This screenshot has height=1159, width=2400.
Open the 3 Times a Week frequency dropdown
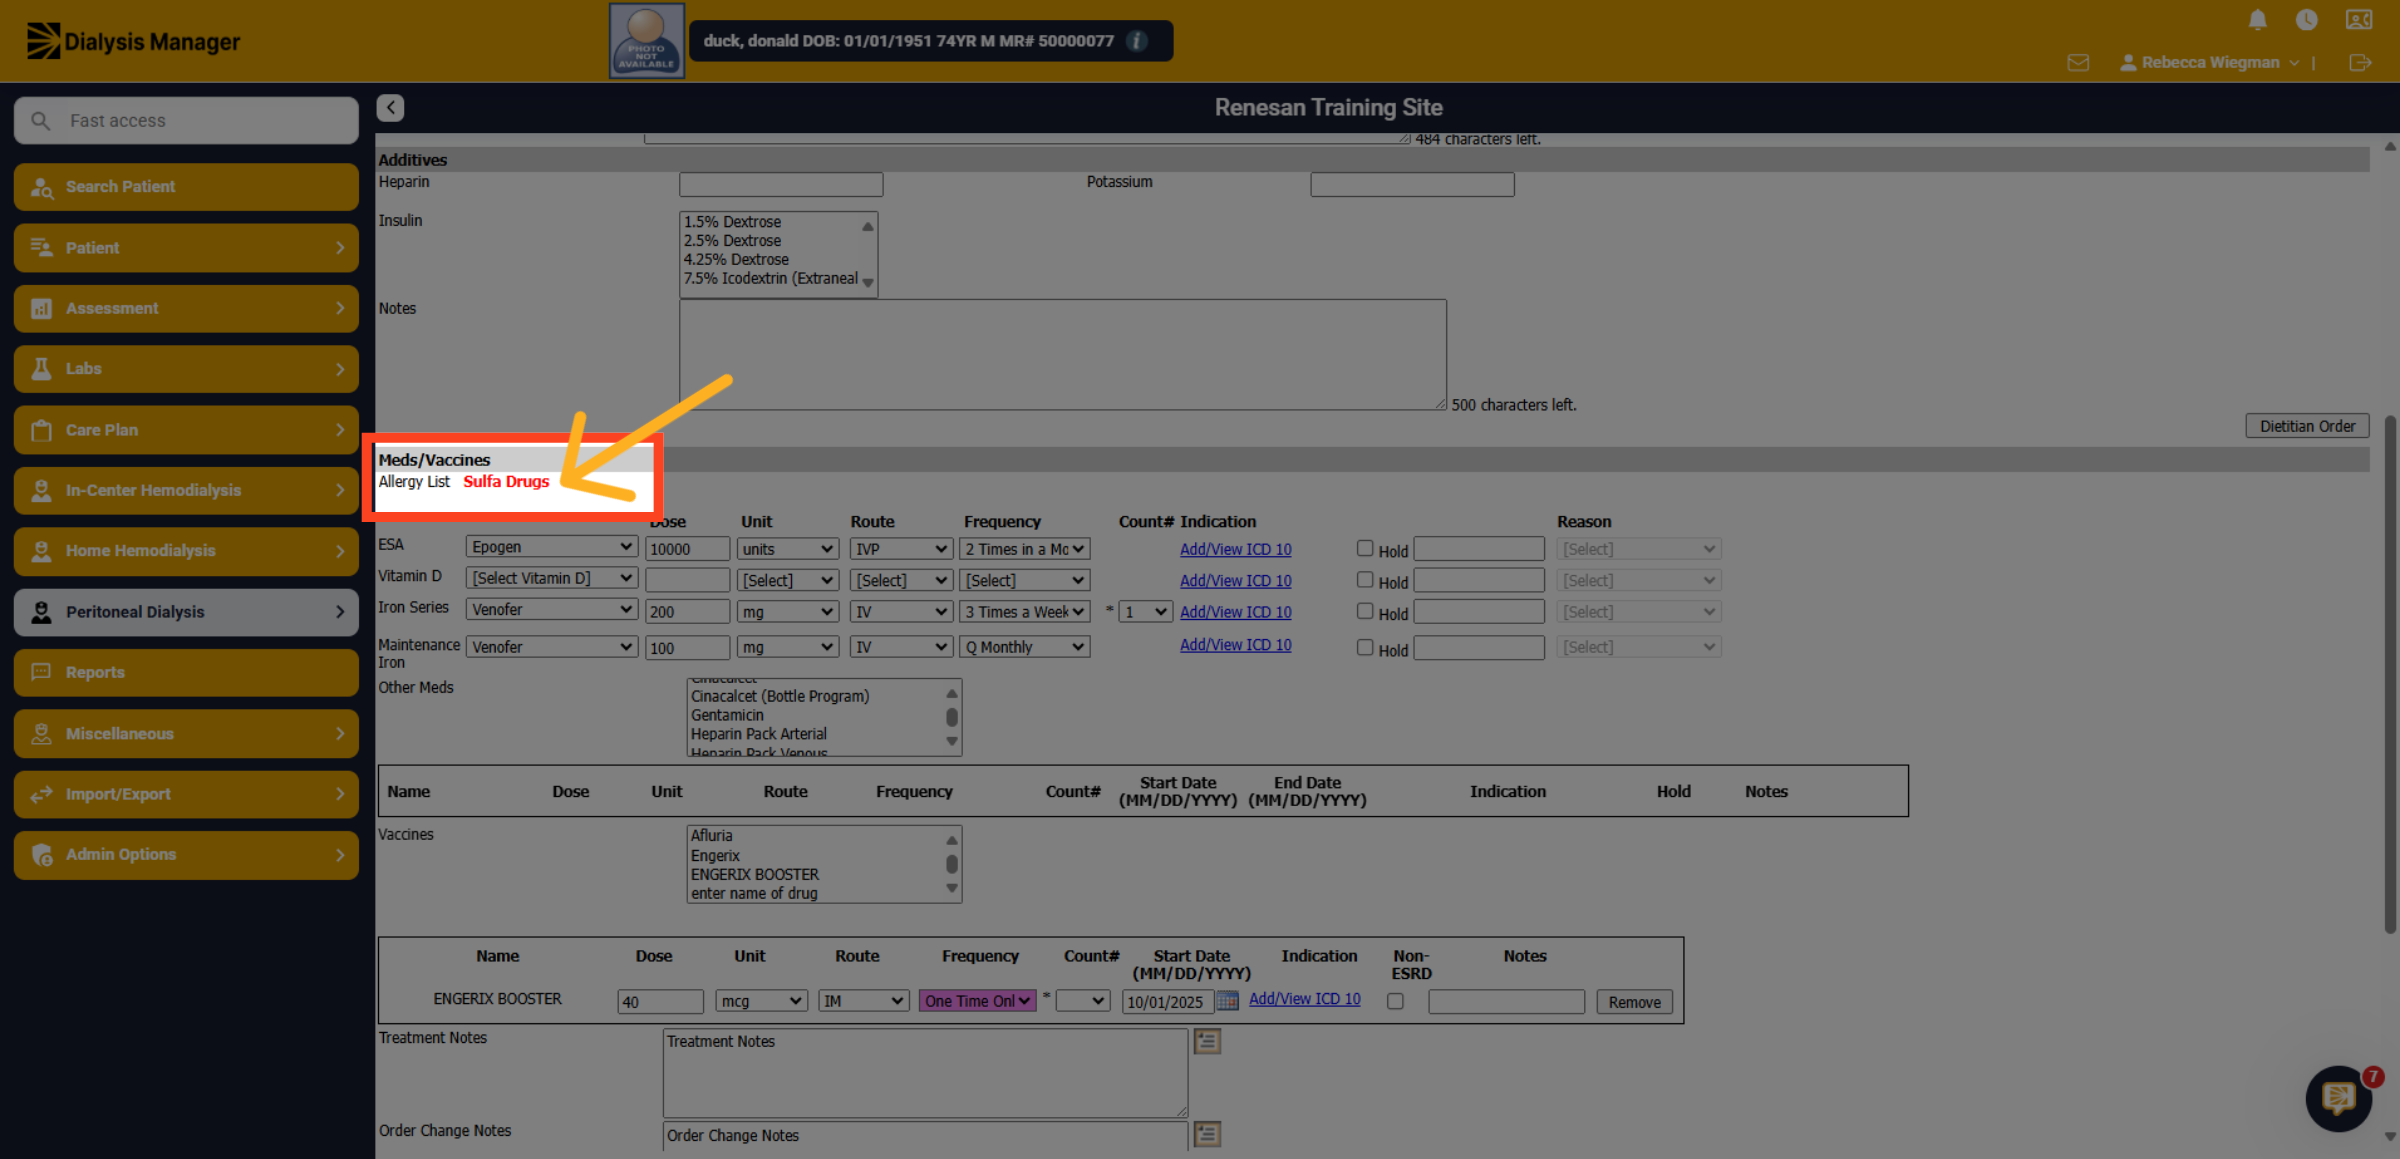[x=1024, y=611]
